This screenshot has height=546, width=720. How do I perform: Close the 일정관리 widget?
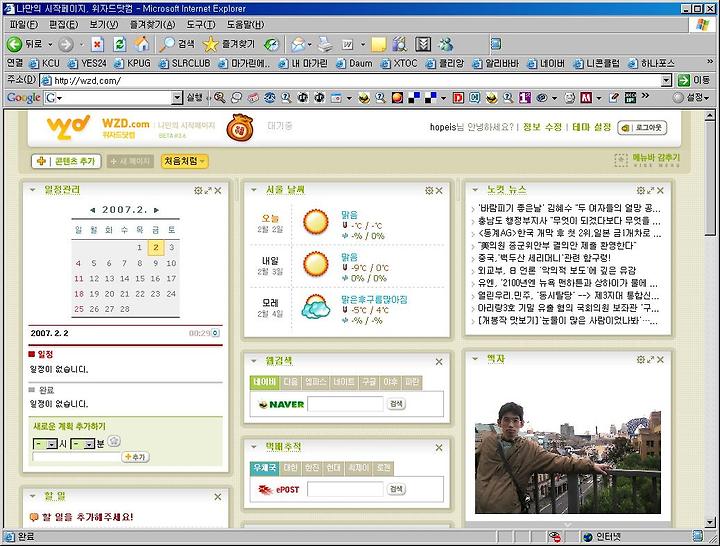point(218,191)
